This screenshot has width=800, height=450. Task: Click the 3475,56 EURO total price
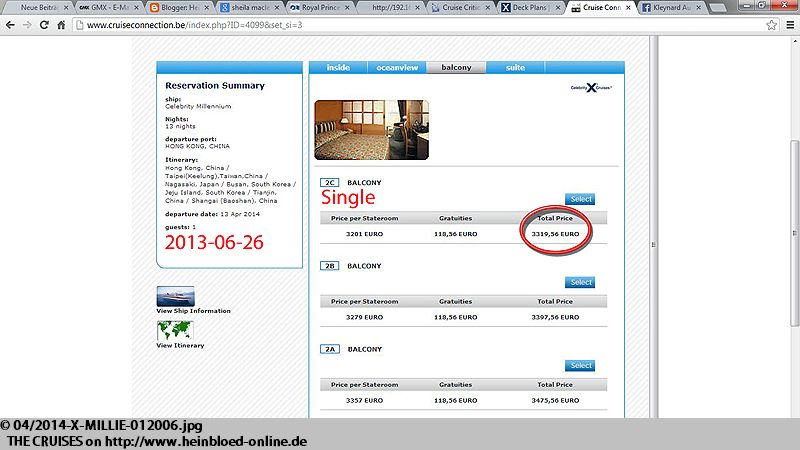pos(555,401)
